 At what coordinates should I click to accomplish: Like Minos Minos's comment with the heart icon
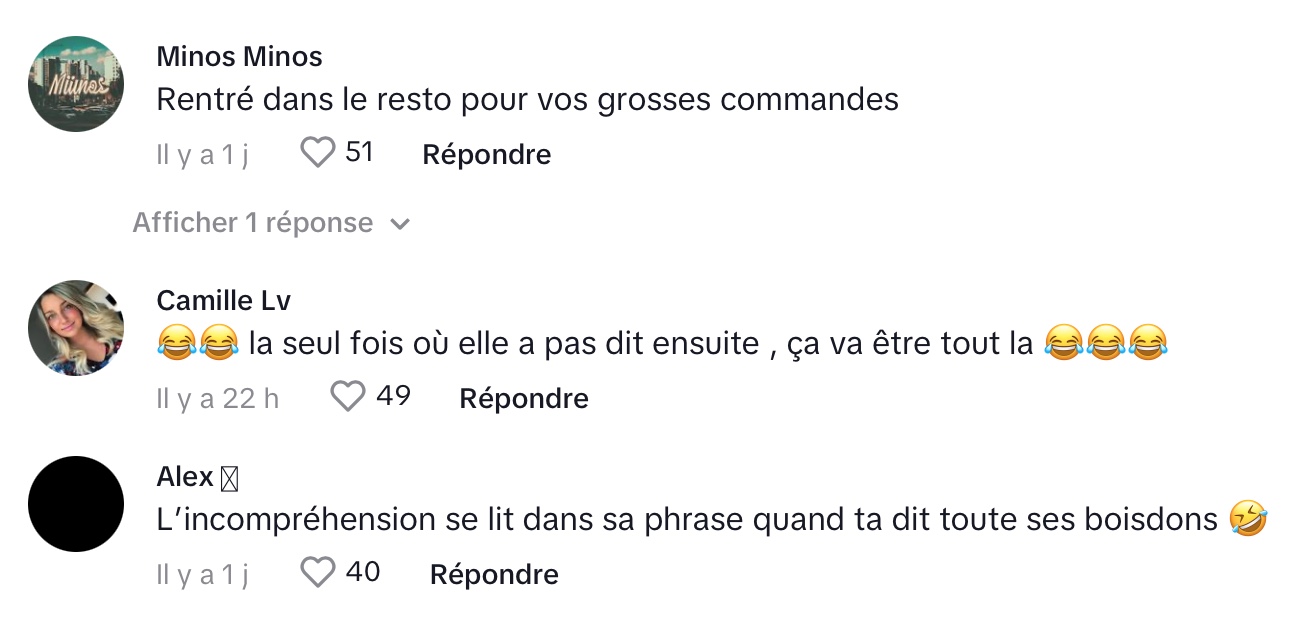(318, 153)
